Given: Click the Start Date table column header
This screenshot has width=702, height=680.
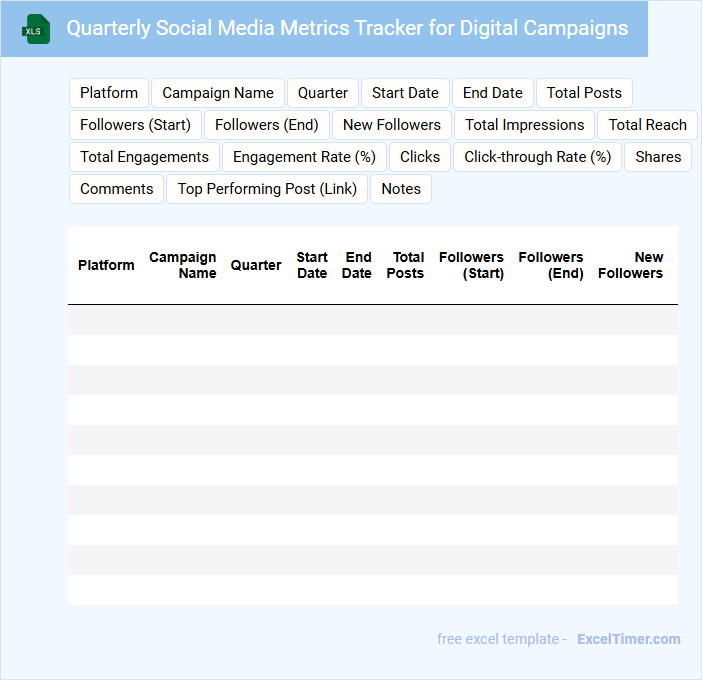Looking at the screenshot, I should coord(312,265).
